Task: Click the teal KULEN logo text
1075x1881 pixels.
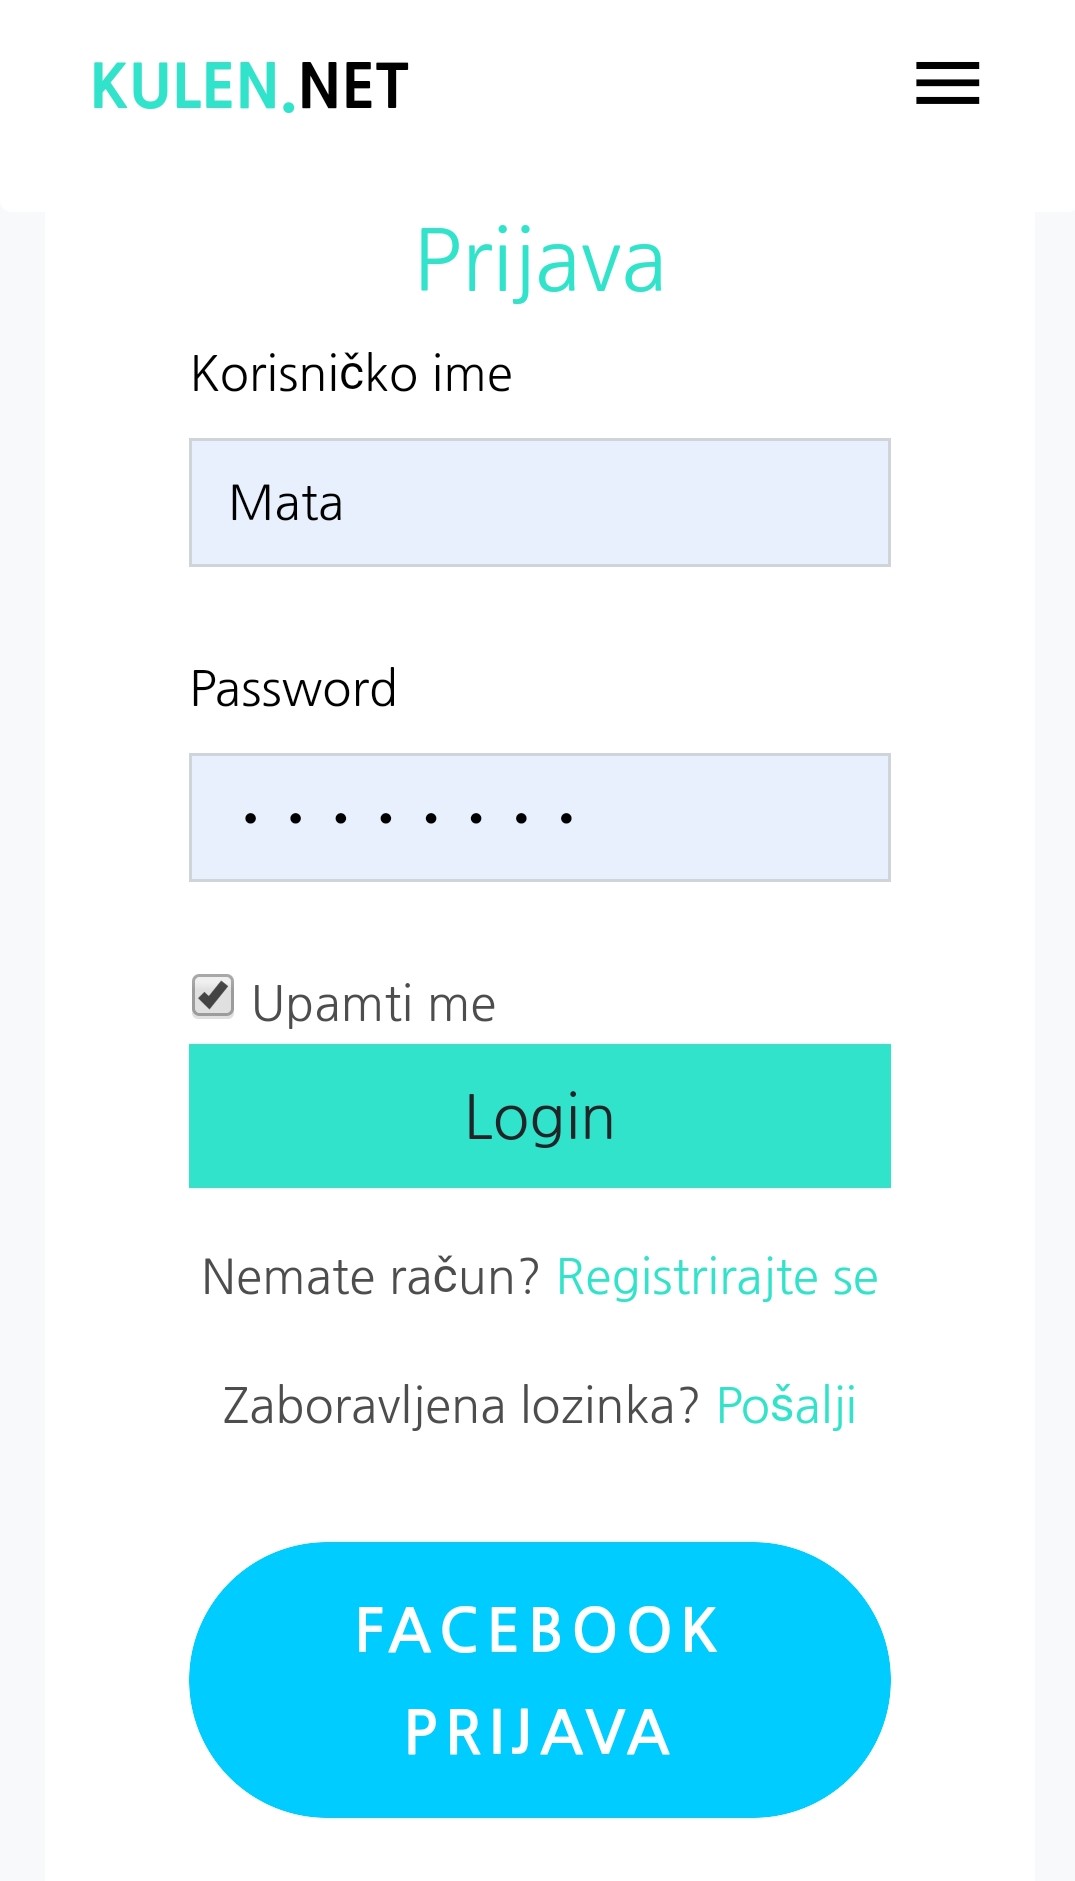Action: 185,87
